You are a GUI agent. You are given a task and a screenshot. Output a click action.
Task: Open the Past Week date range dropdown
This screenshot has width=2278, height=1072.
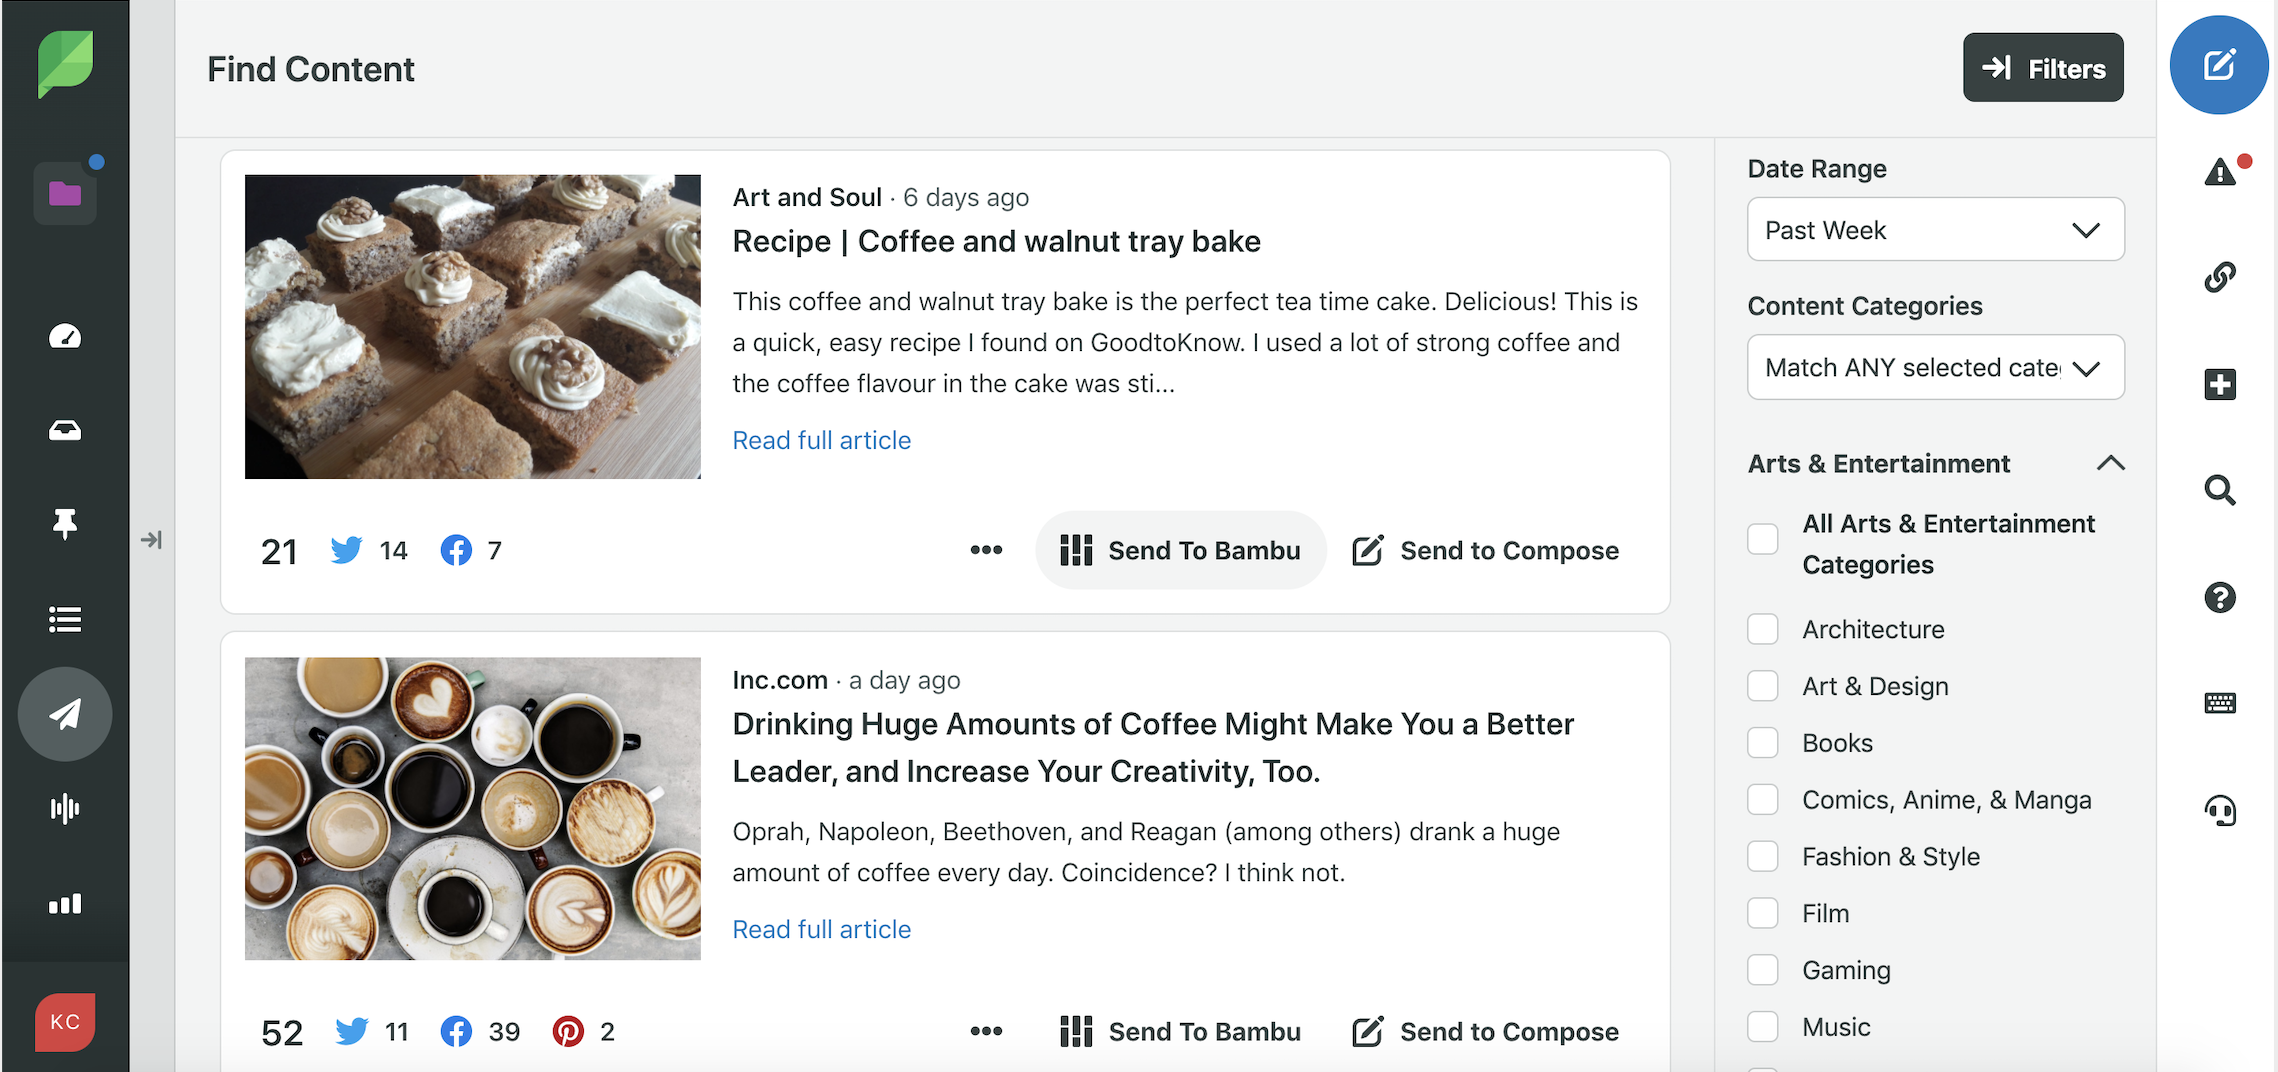pos(1935,230)
